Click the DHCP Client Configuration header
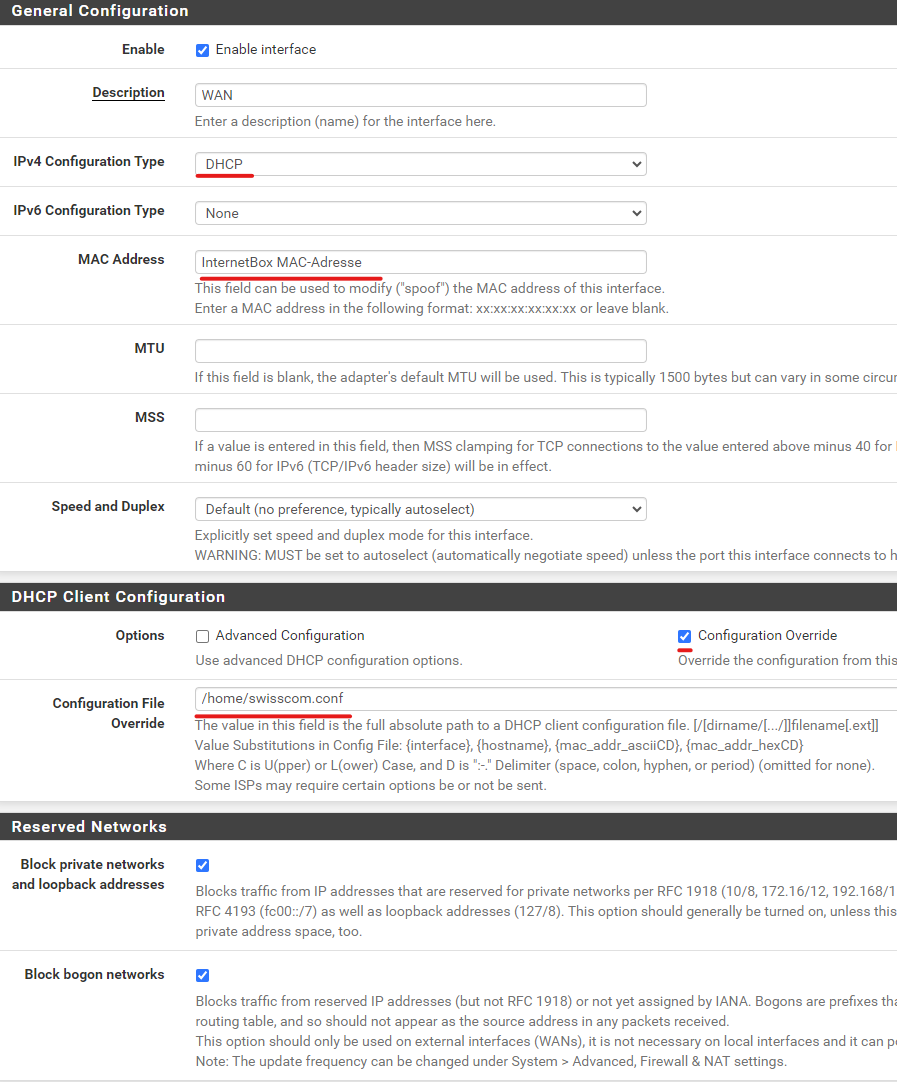 click(x=118, y=597)
